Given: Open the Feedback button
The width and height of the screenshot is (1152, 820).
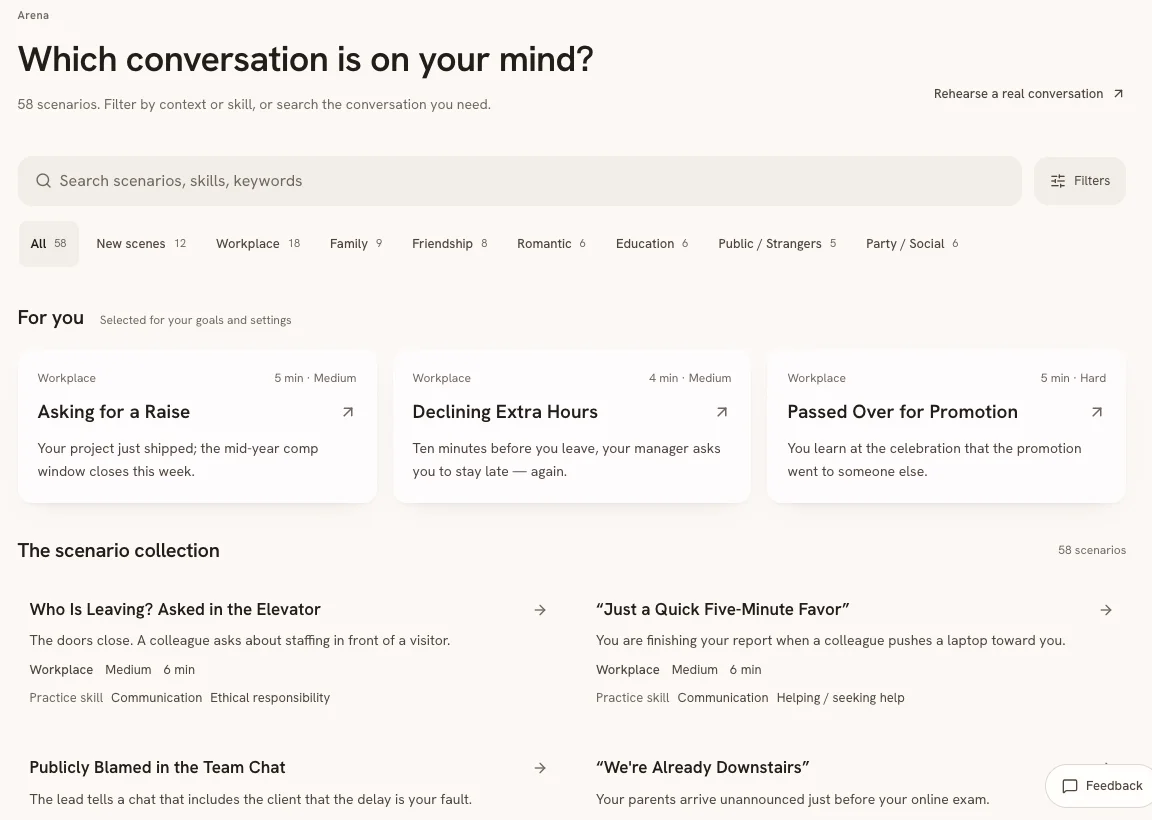Looking at the screenshot, I should [x=1101, y=786].
